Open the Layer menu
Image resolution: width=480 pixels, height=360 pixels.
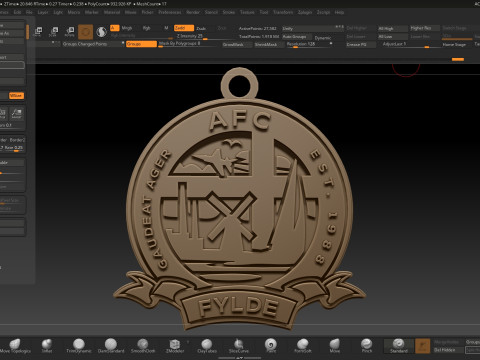click(43, 12)
